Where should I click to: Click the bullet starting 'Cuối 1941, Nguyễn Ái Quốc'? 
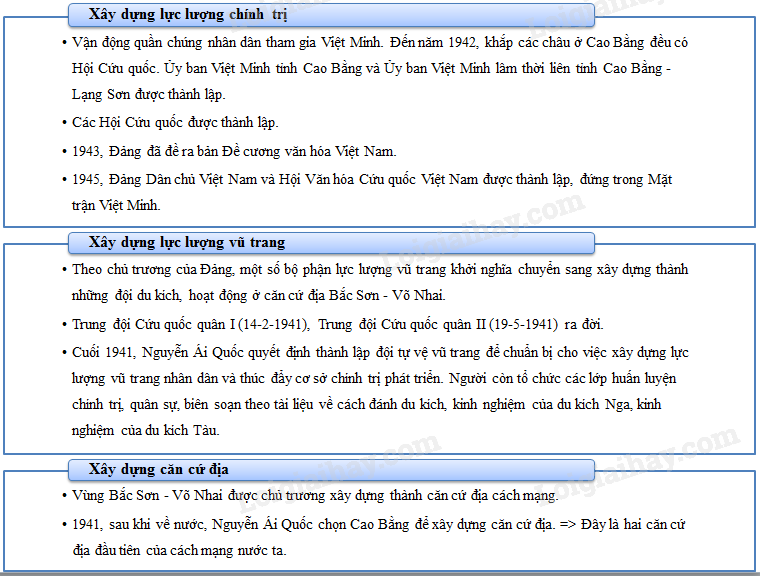click(380, 353)
